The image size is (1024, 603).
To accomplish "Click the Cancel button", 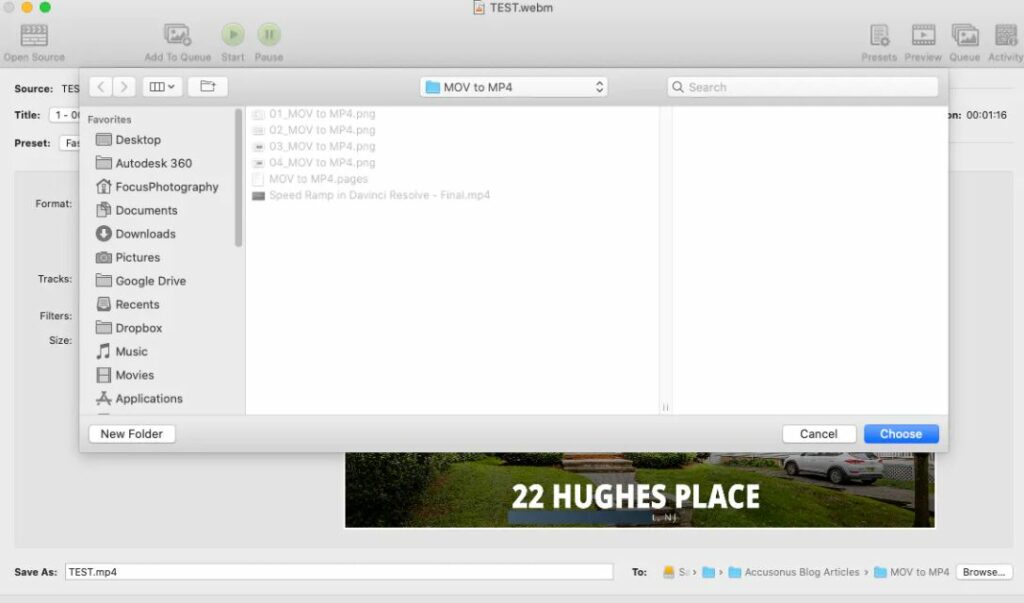I will [818, 434].
